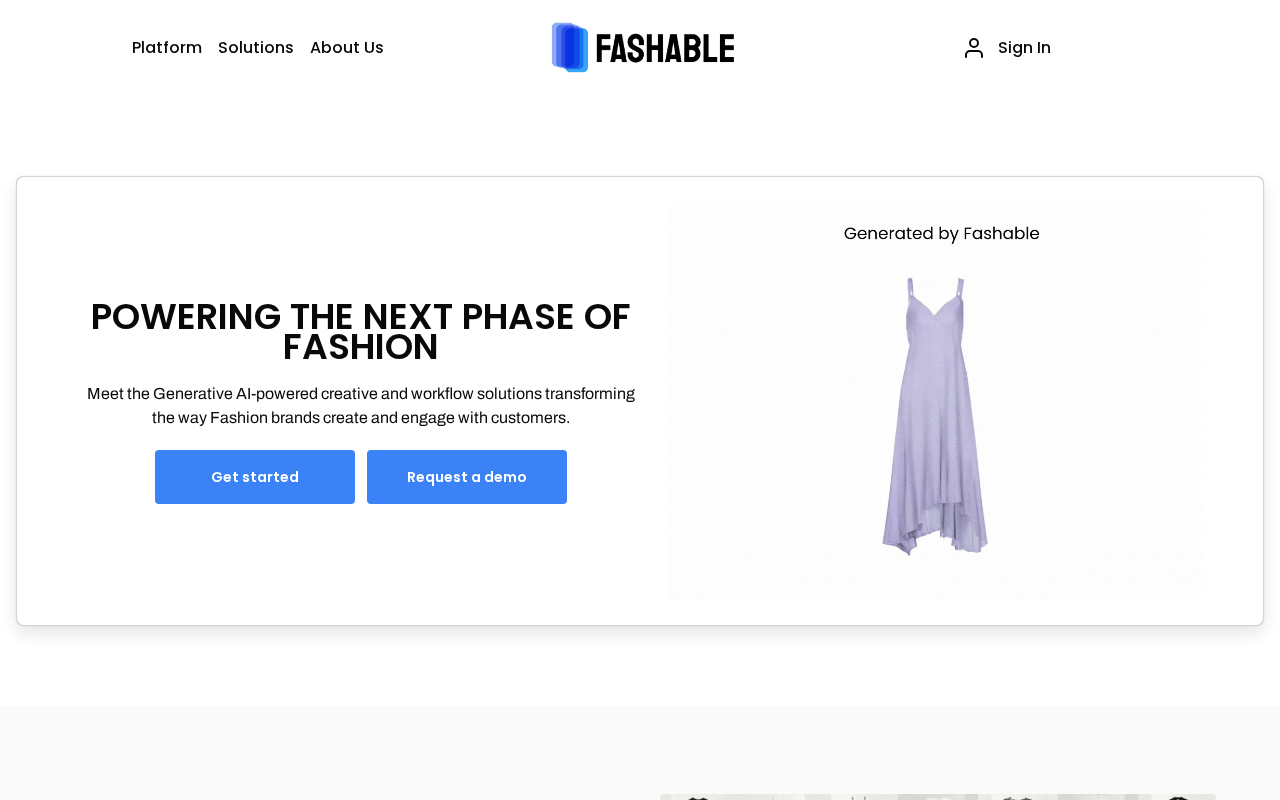Image resolution: width=1280 pixels, height=800 pixels.
Task: Click the word FASHION in the headline
Action: tap(360, 348)
